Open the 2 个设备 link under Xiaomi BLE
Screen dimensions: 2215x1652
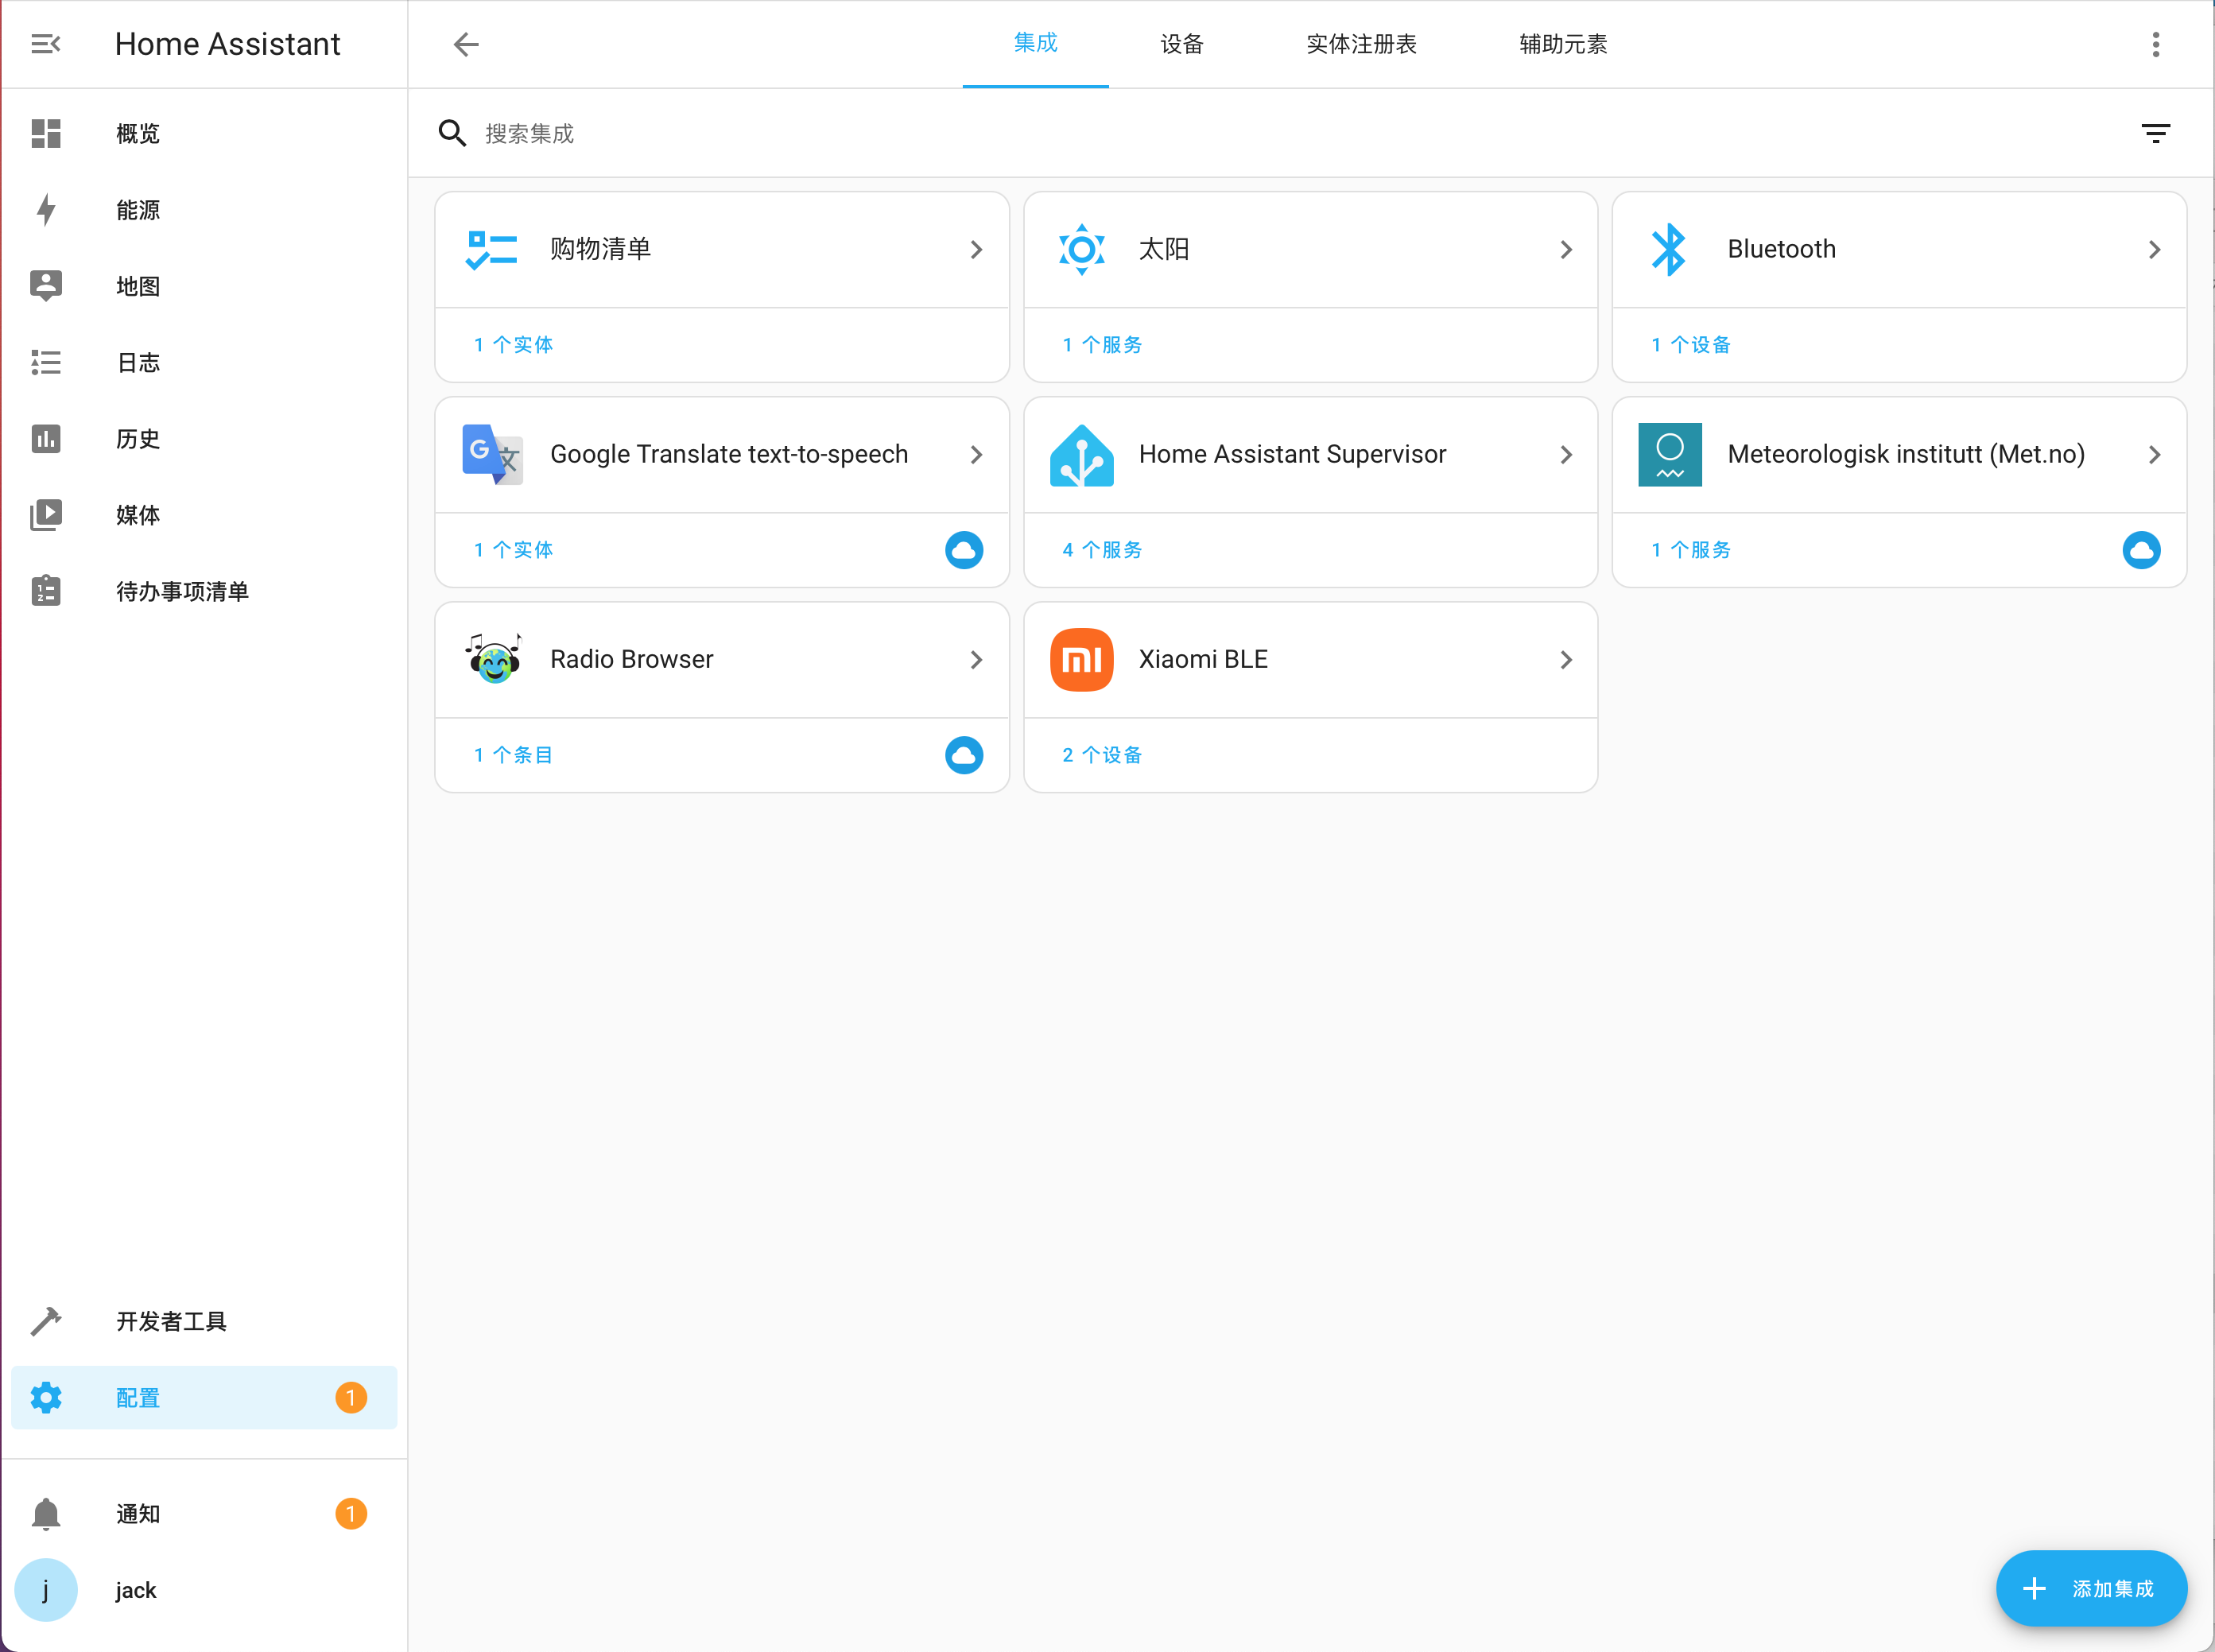pyautogui.click(x=1101, y=755)
